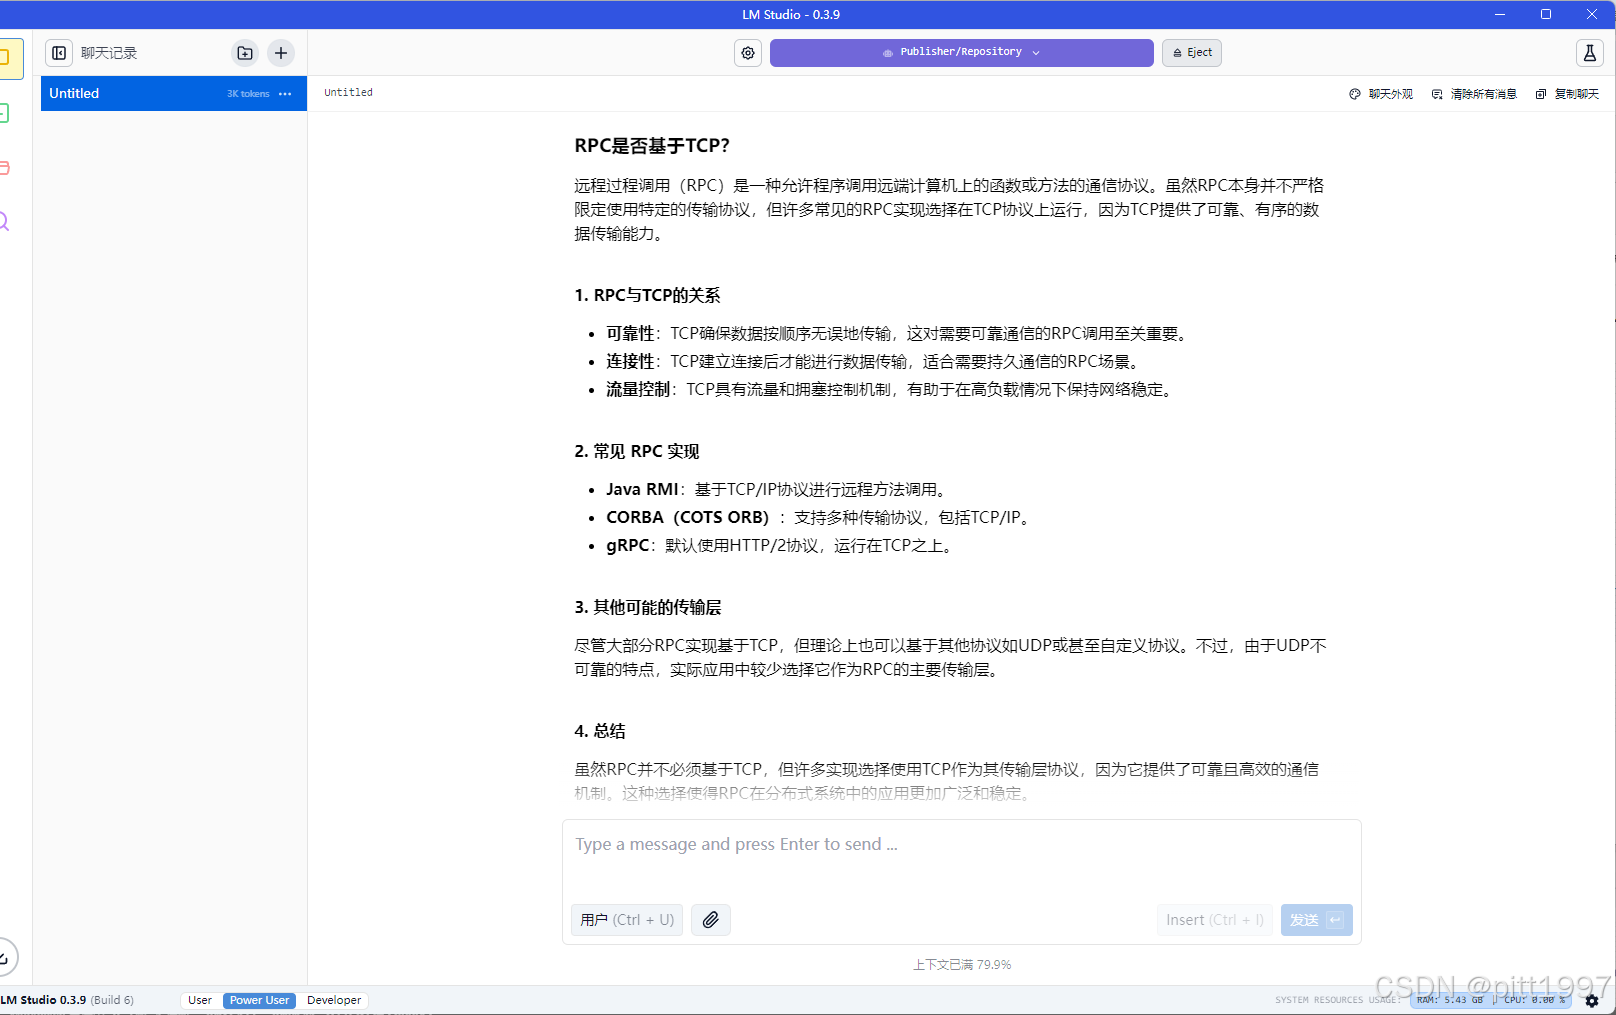Click LM Studio 0.3.9 version label
The image size is (1616, 1015).
point(68,1000)
